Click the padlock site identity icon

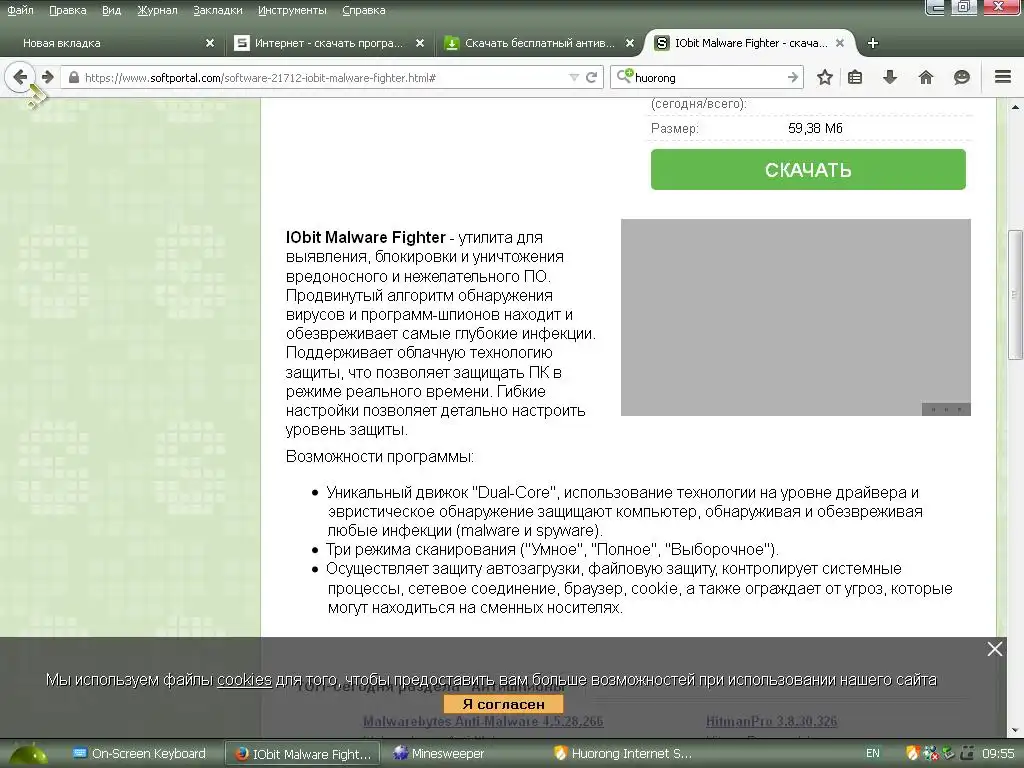click(x=74, y=78)
